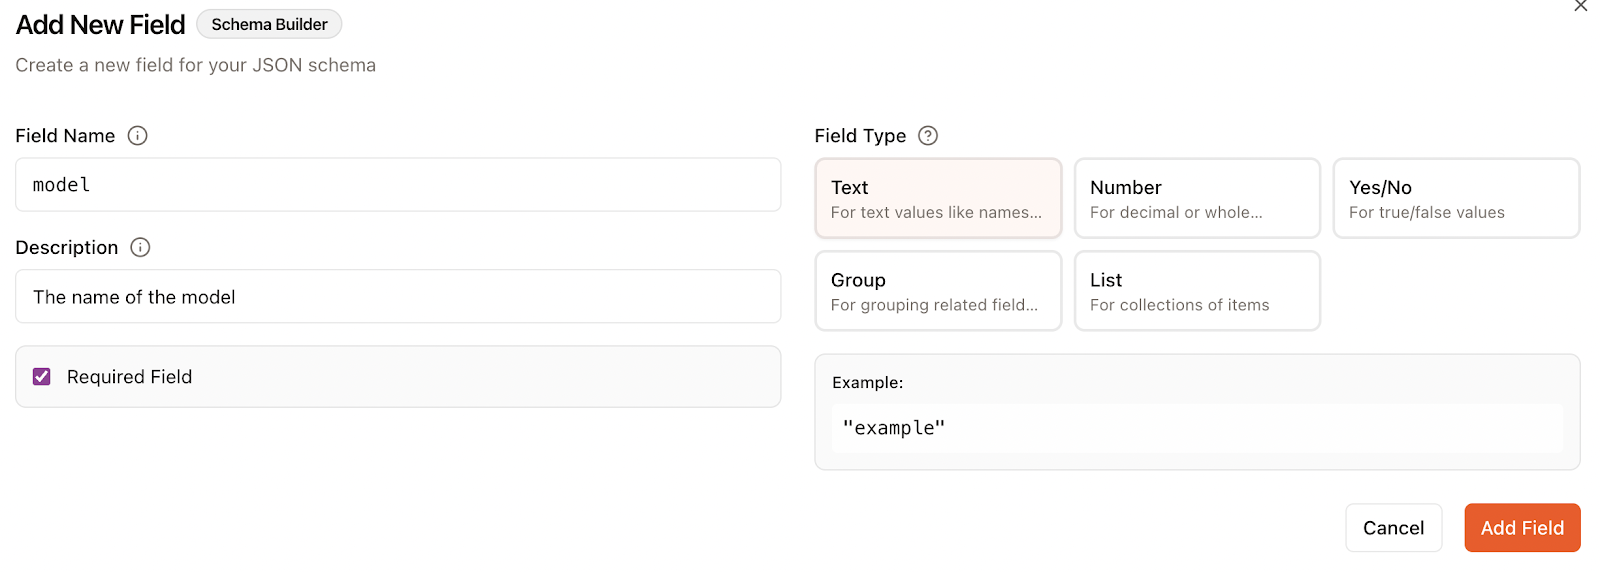1600x572 pixels.
Task: Click the "example" code sample text
Action: [894, 428]
